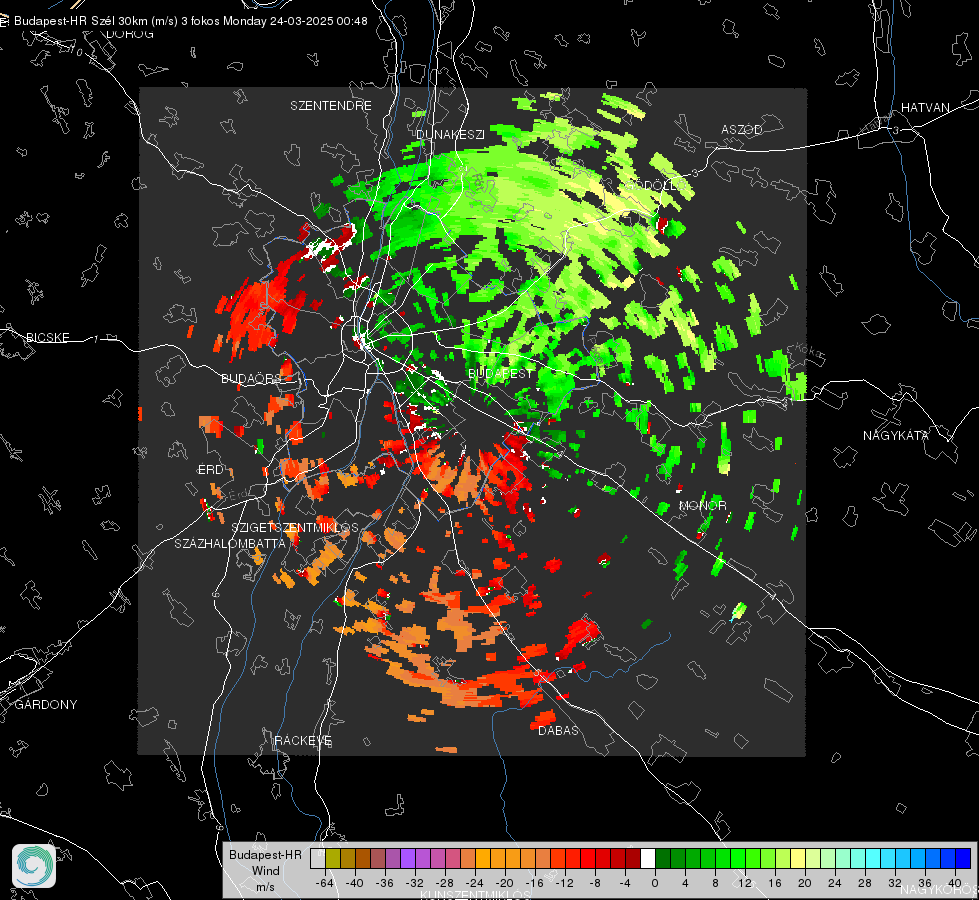The width and height of the screenshot is (979, 900).
Task: Click the swirl weather service logo
Action: coord(34,866)
